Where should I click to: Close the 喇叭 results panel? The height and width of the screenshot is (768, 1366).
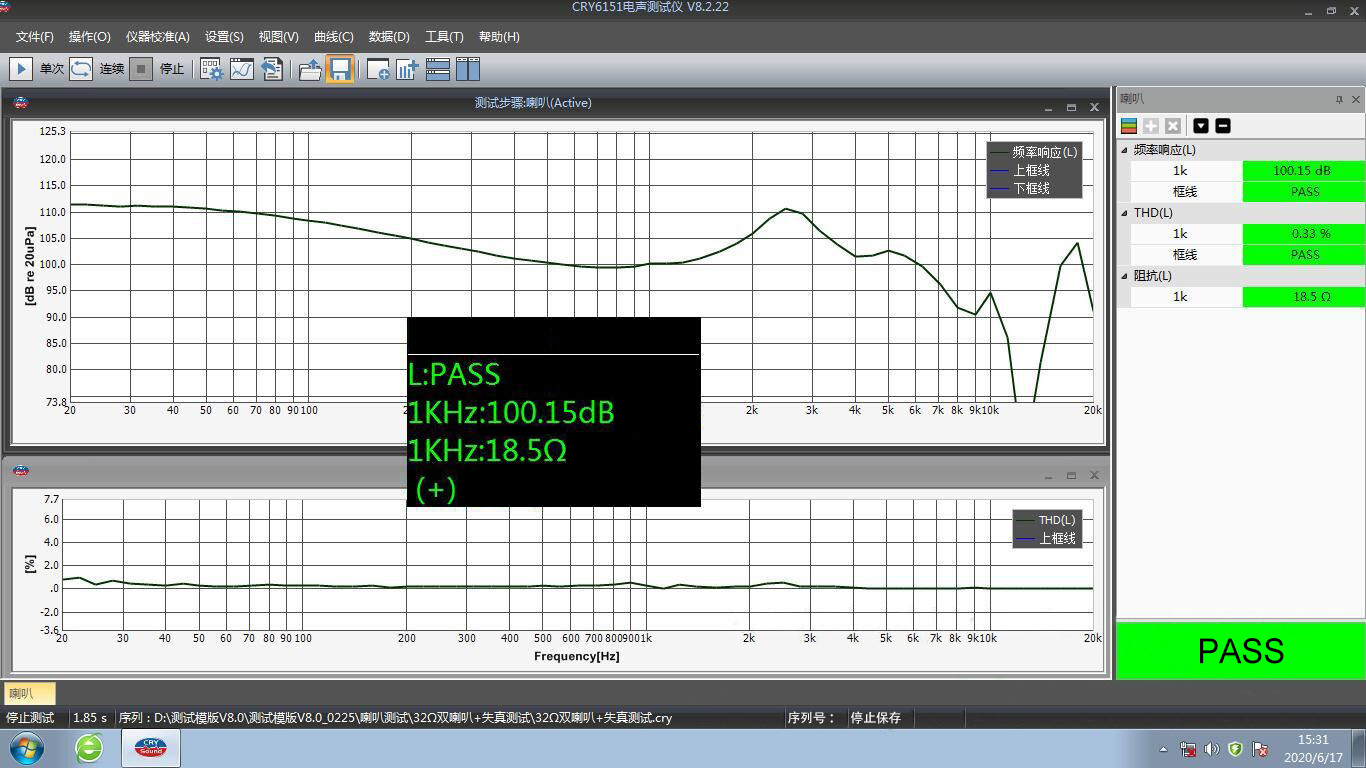(x=1356, y=99)
